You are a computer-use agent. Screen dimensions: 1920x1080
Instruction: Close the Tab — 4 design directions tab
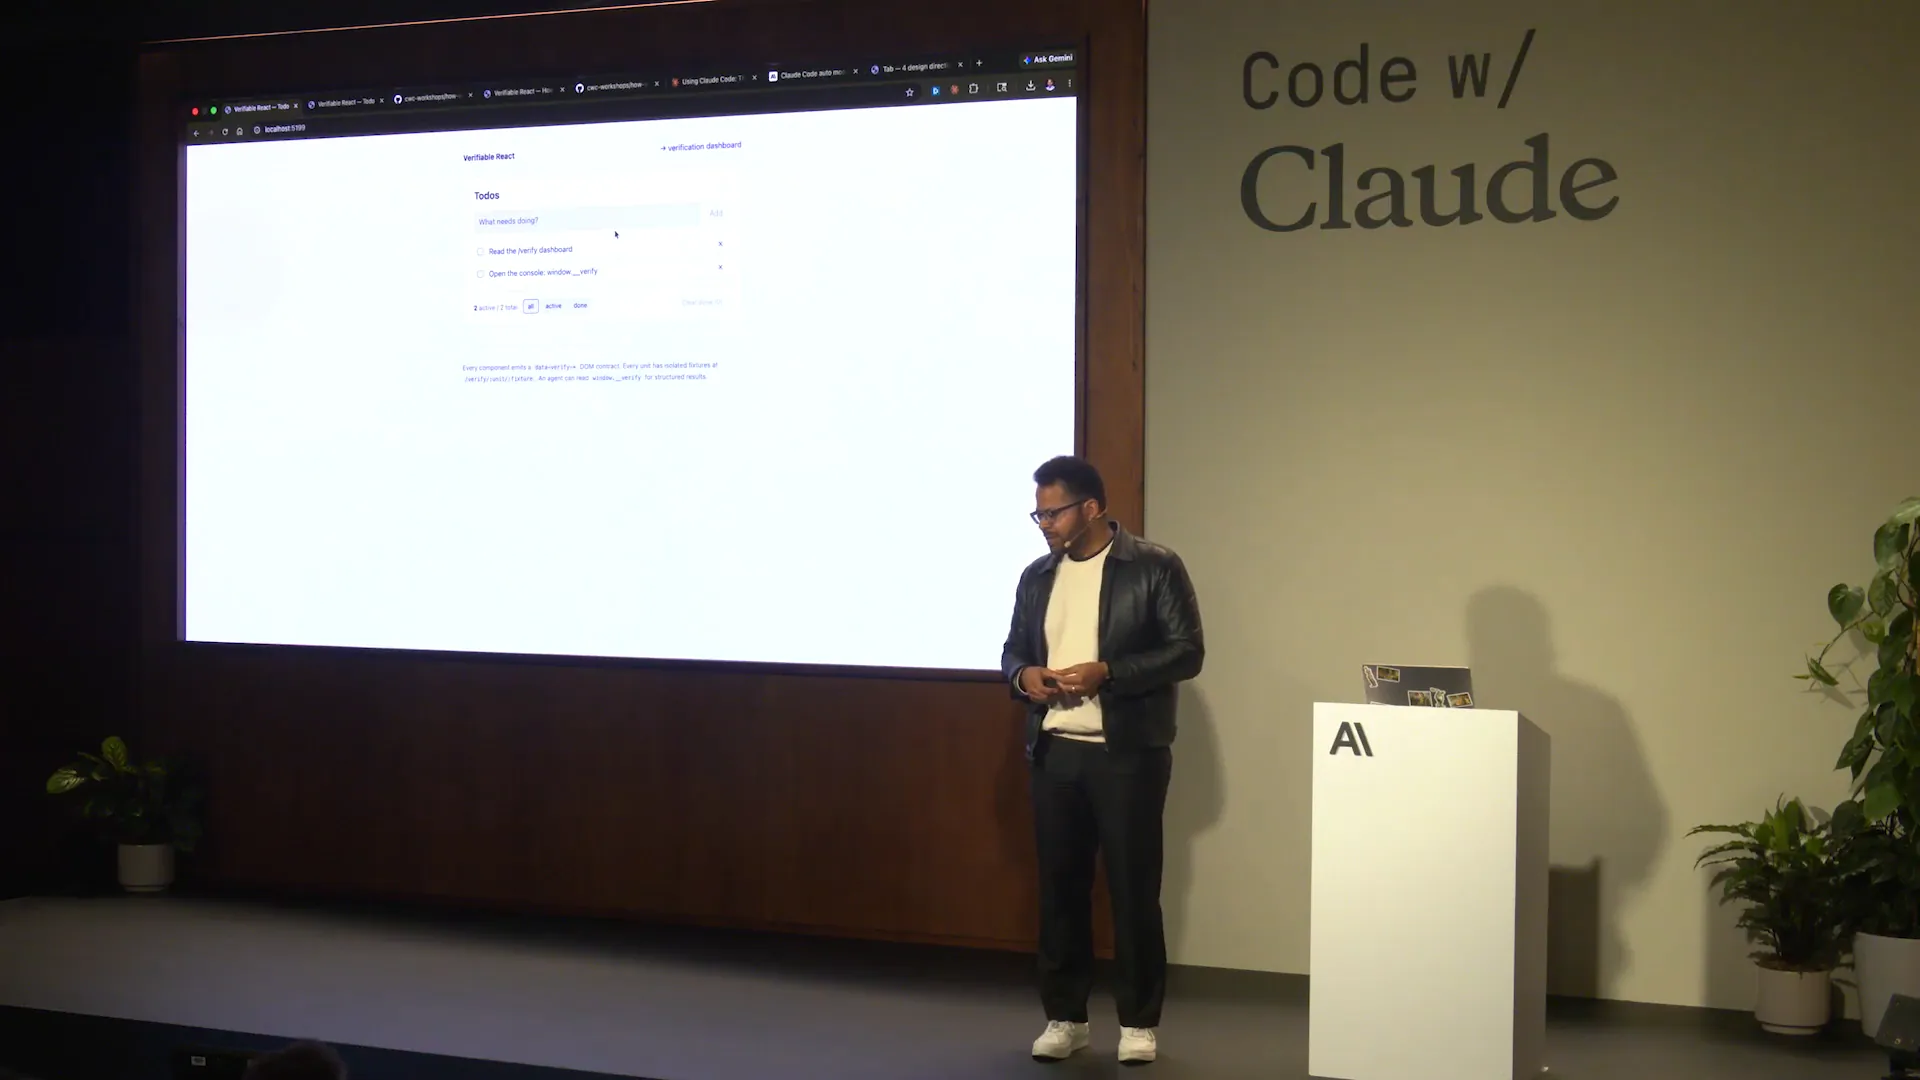[960, 65]
